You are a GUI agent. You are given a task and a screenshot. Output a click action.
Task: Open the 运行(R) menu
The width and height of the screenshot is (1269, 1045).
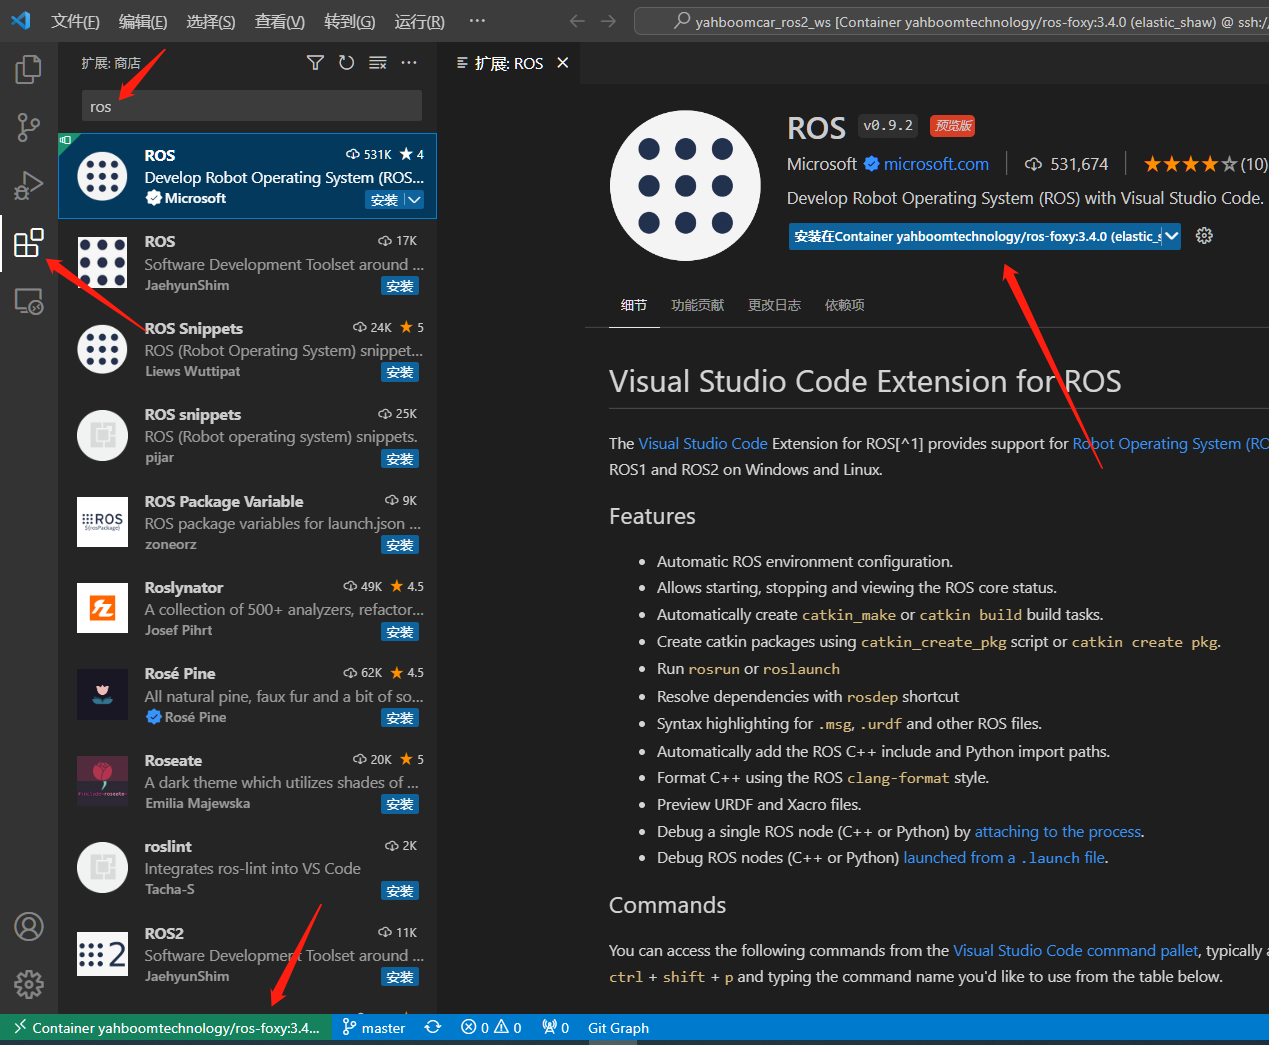coord(420,21)
